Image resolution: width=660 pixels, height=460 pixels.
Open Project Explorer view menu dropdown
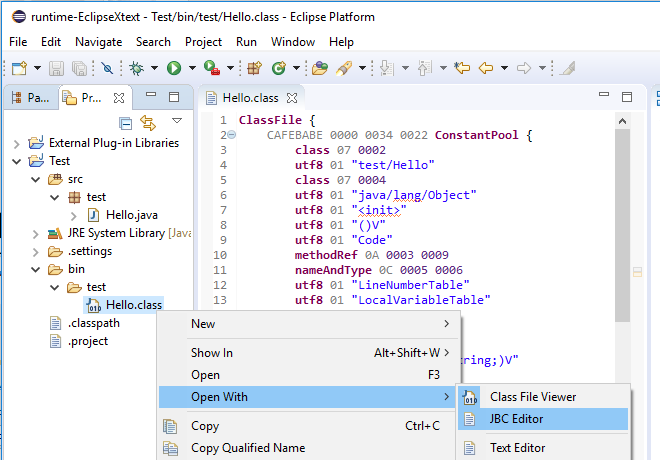(176, 122)
